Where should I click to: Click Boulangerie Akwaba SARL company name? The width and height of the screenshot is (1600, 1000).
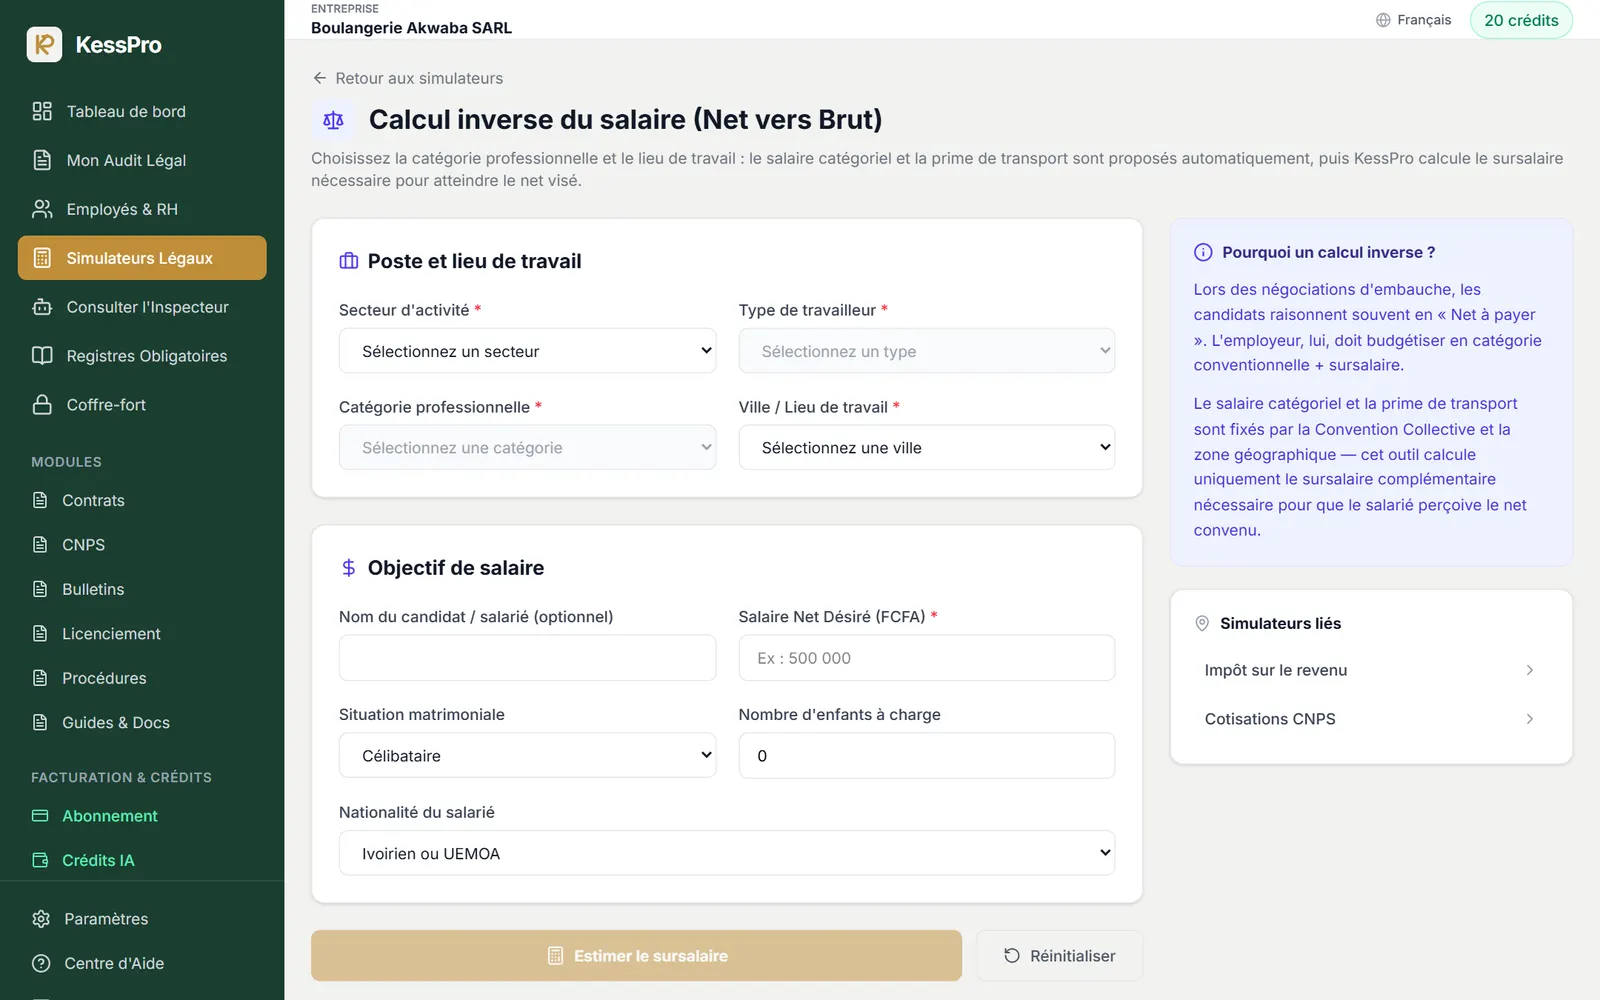(x=411, y=28)
